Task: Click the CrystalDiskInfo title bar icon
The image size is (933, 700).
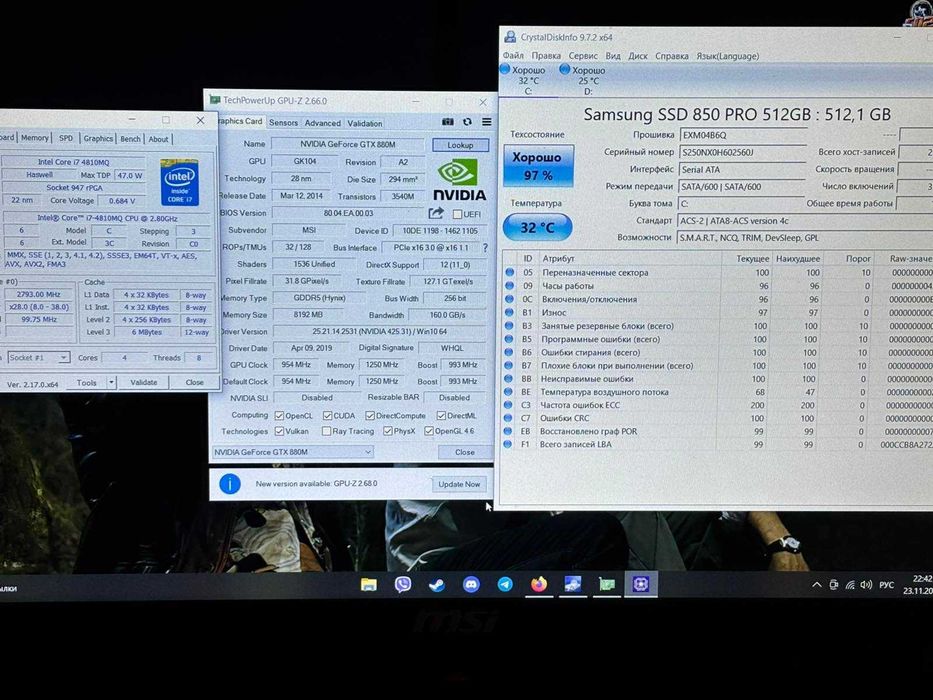Action: 510,37
